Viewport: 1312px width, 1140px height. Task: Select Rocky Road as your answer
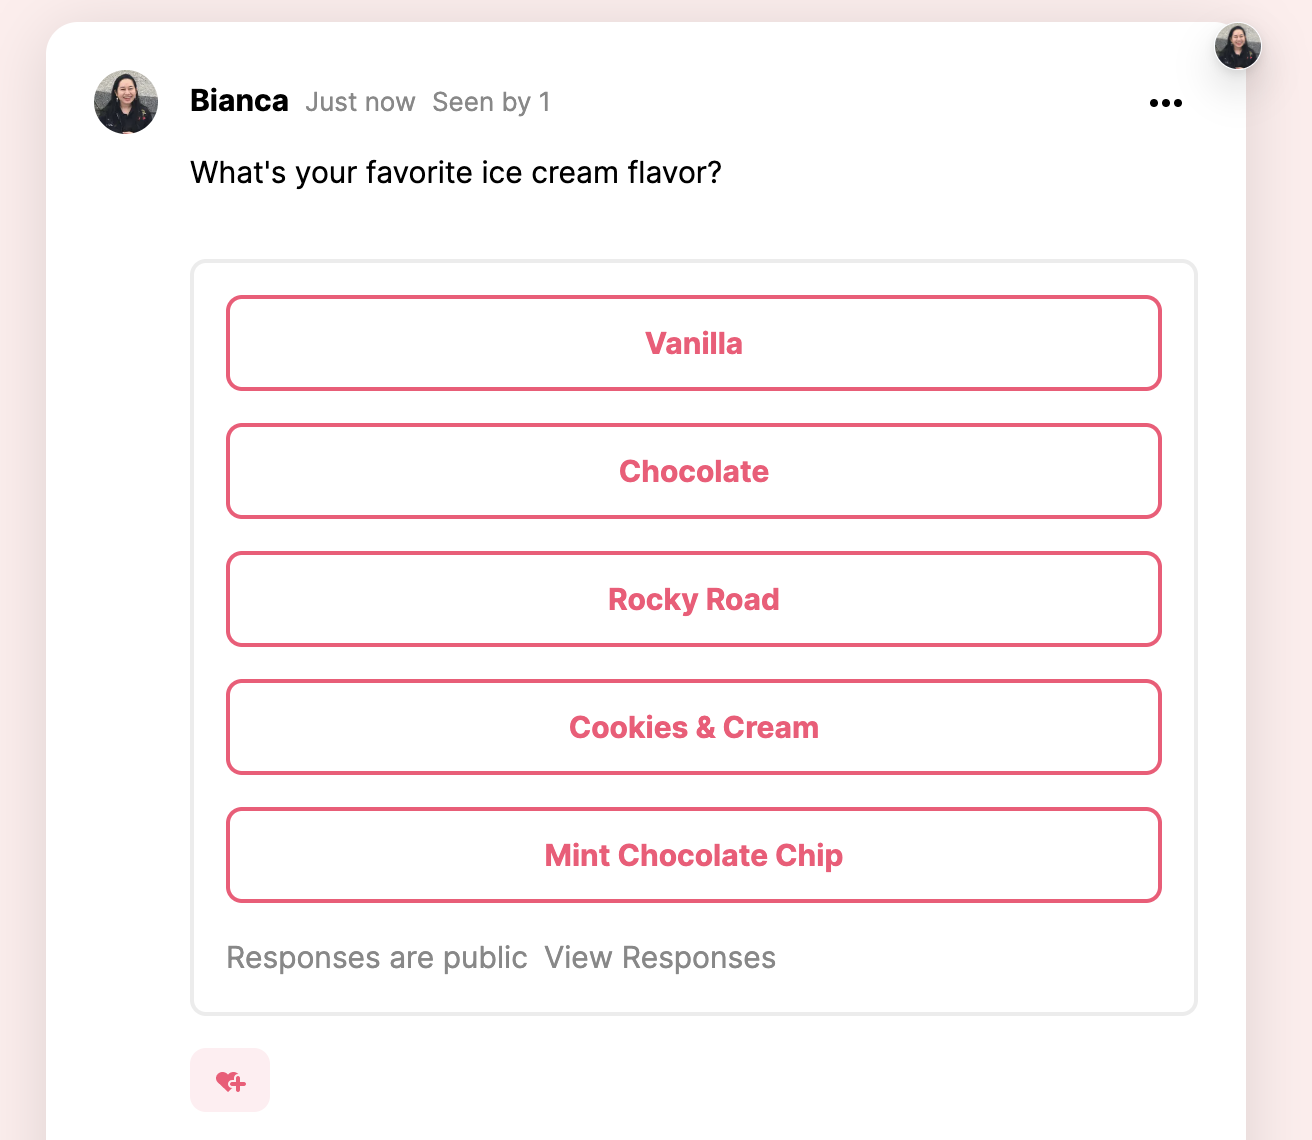[694, 599]
